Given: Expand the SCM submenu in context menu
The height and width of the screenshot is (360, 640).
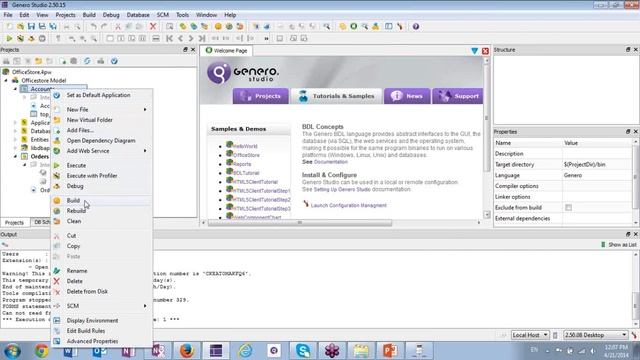Looking at the screenshot, I should point(102,306).
